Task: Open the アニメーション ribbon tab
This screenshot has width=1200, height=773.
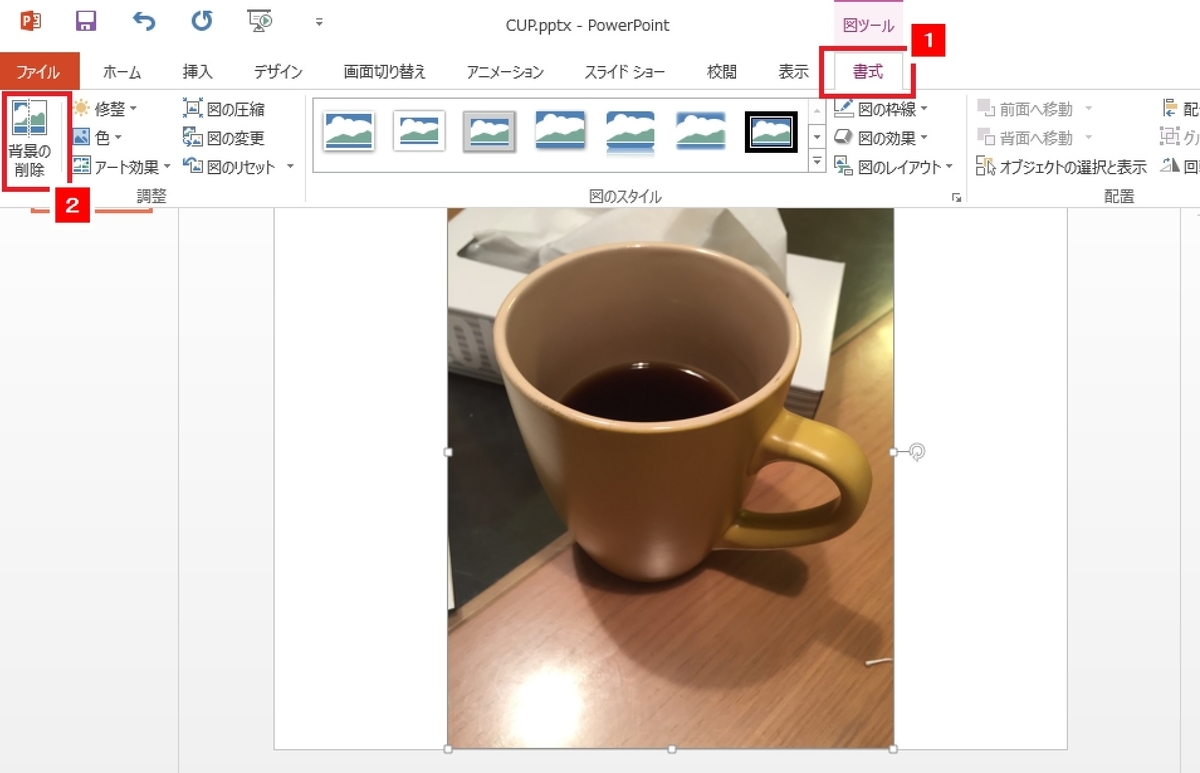Action: pyautogui.click(x=505, y=71)
